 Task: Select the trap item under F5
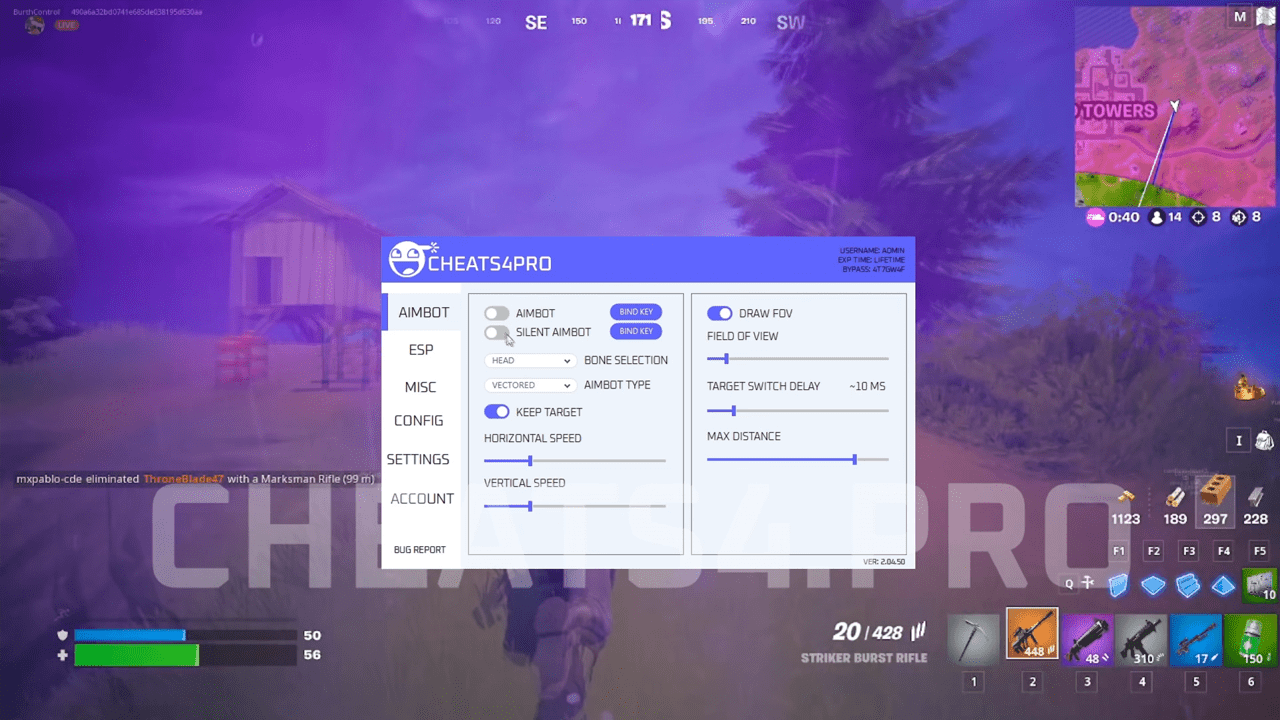[x=1259, y=585]
